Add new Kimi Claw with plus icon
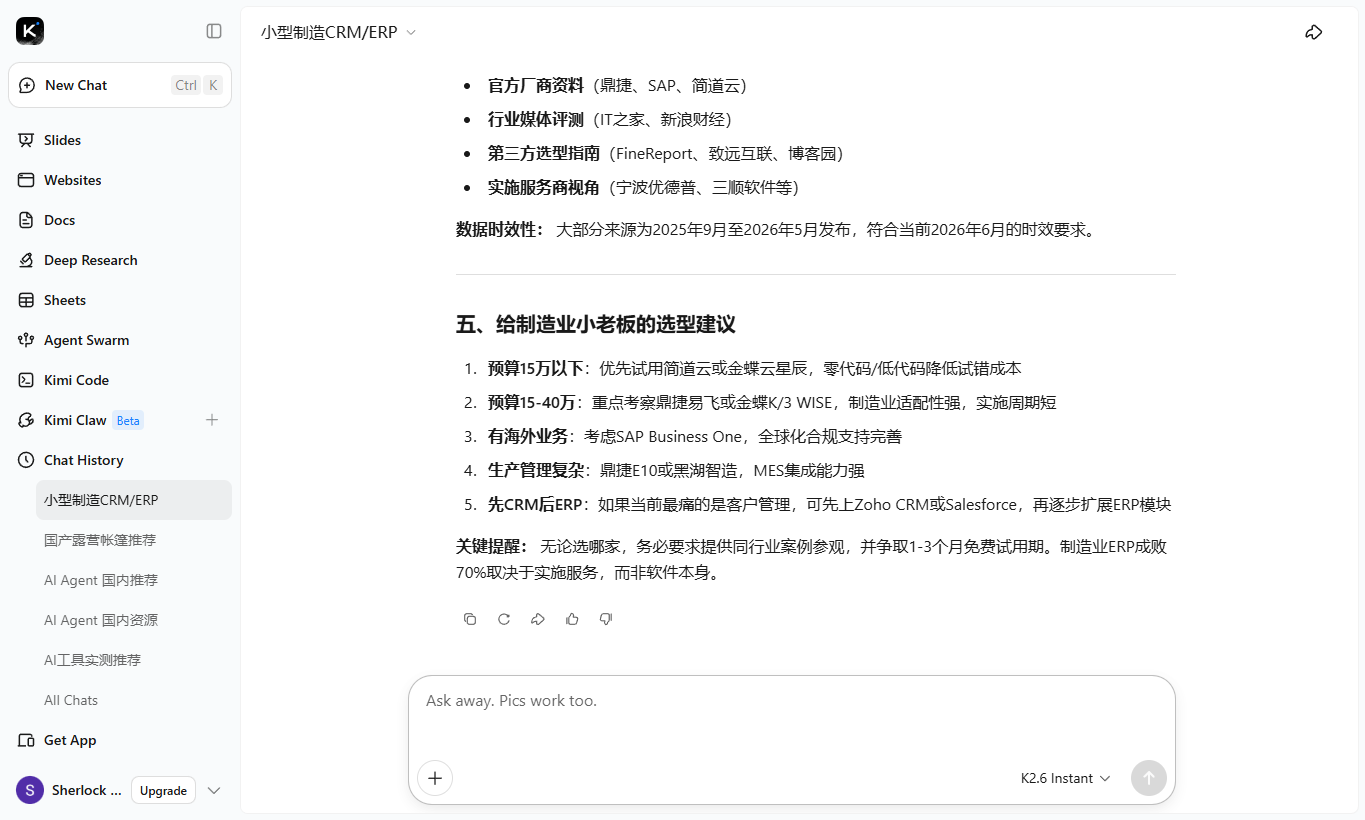The height and width of the screenshot is (820, 1365). (212, 420)
